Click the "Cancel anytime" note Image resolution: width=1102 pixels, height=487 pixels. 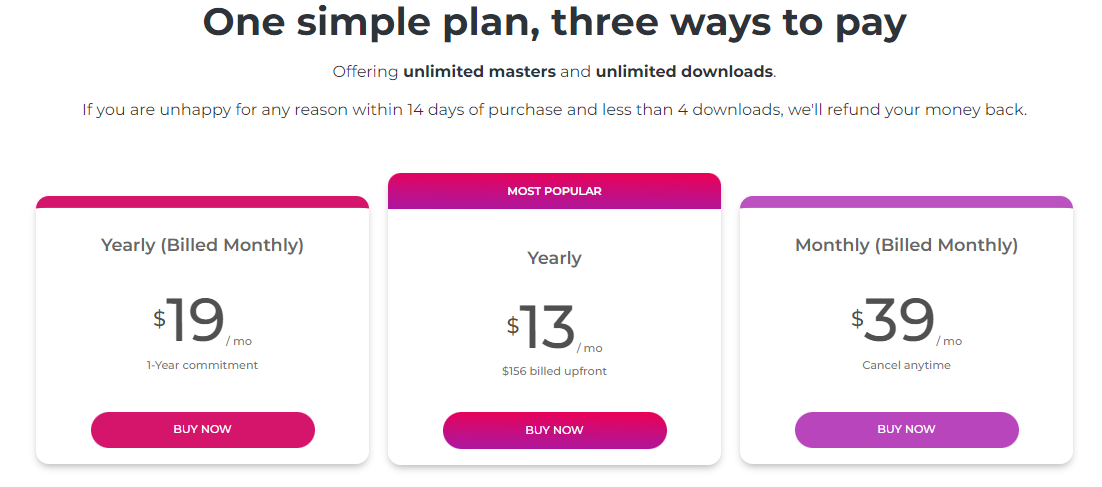(x=907, y=365)
